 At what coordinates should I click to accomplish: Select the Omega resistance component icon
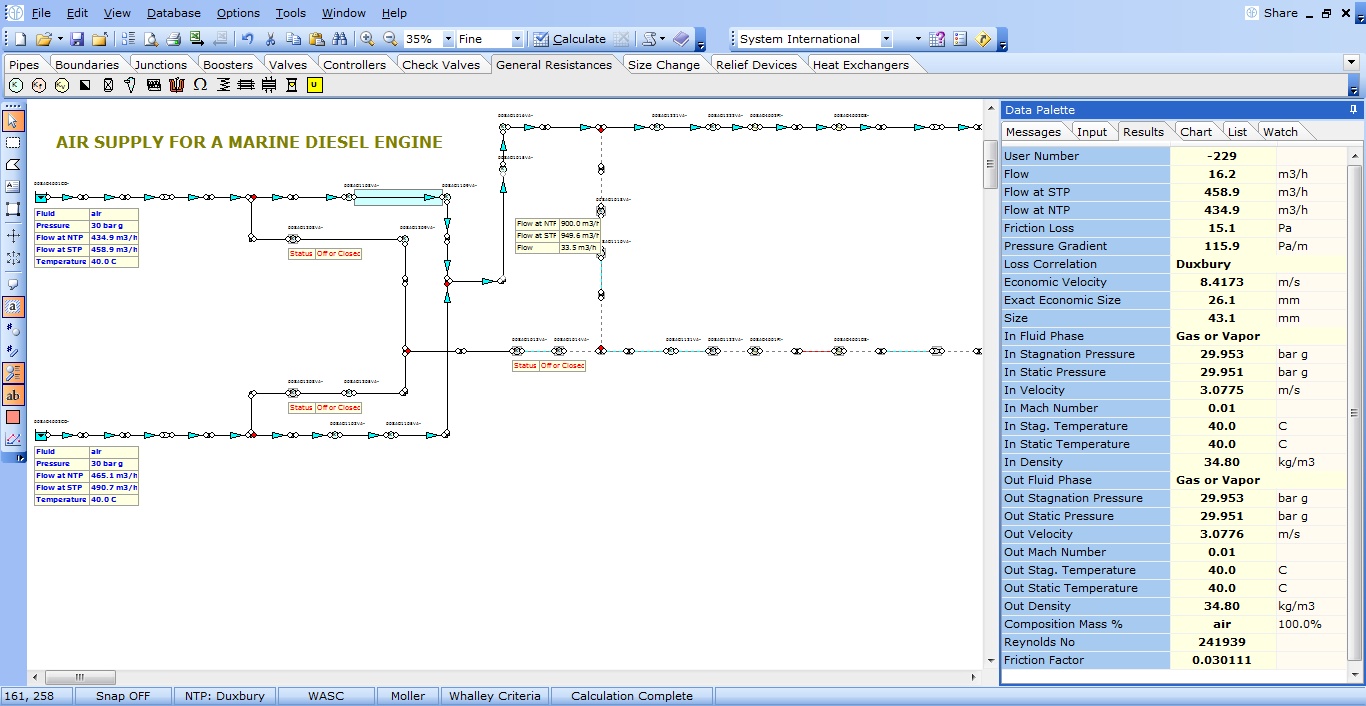[x=200, y=85]
